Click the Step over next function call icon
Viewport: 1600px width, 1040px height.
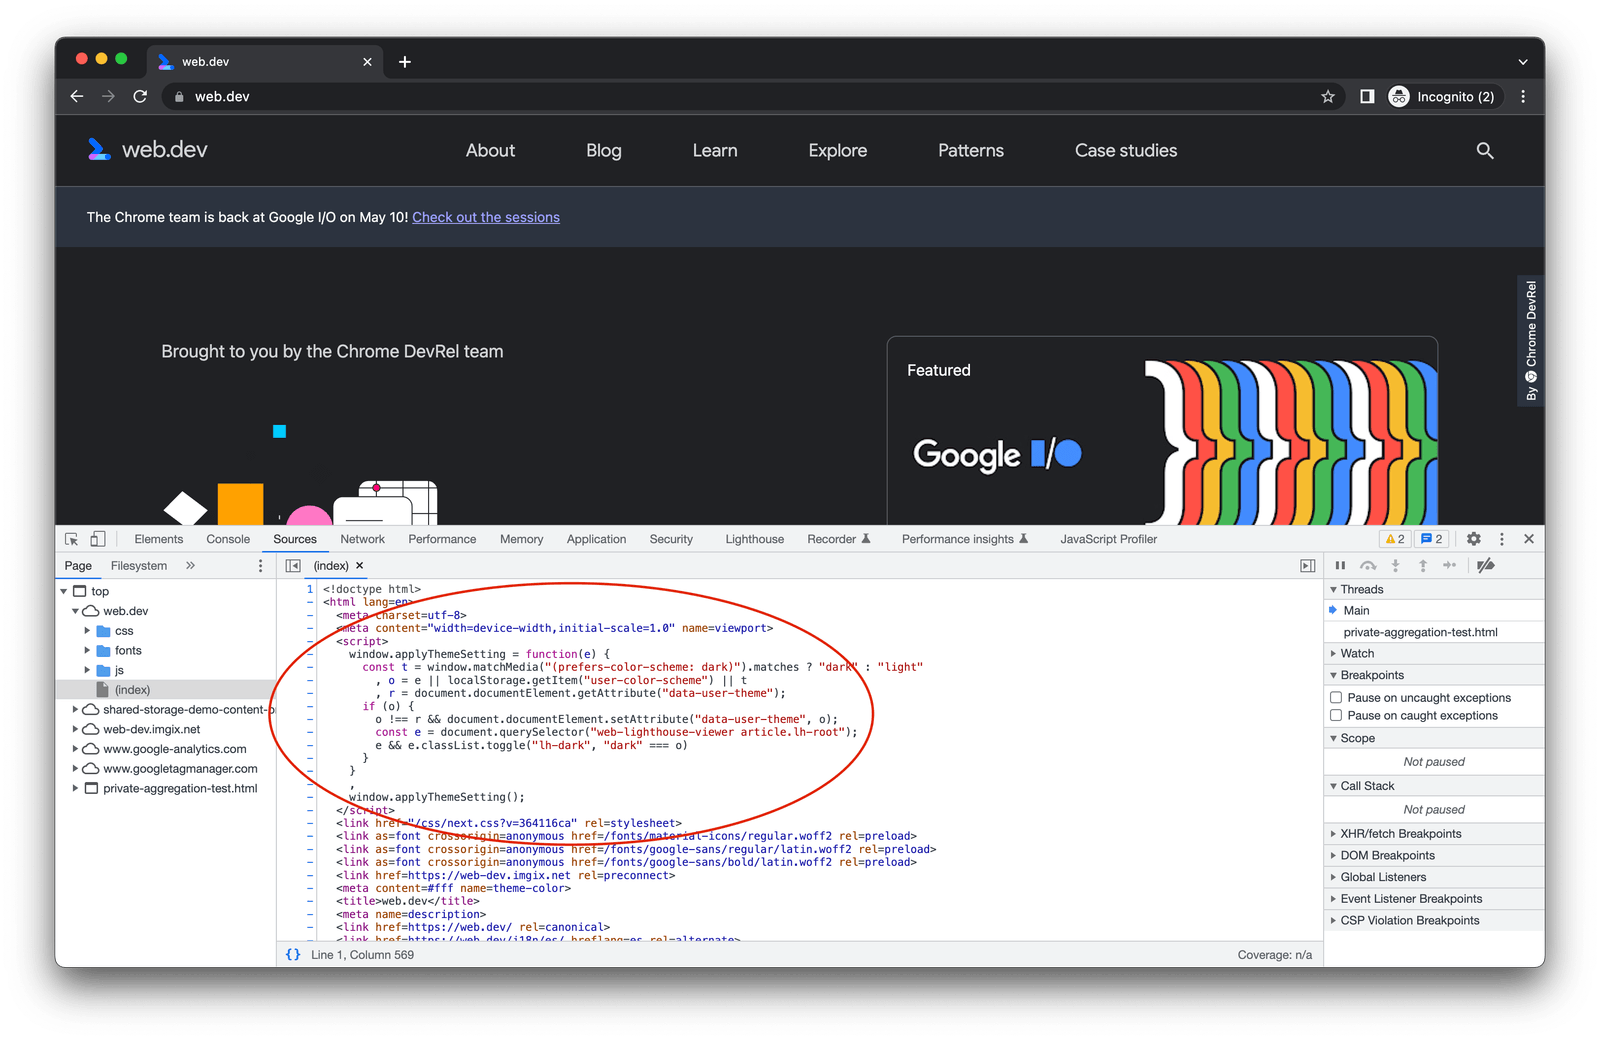(x=1368, y=565)
